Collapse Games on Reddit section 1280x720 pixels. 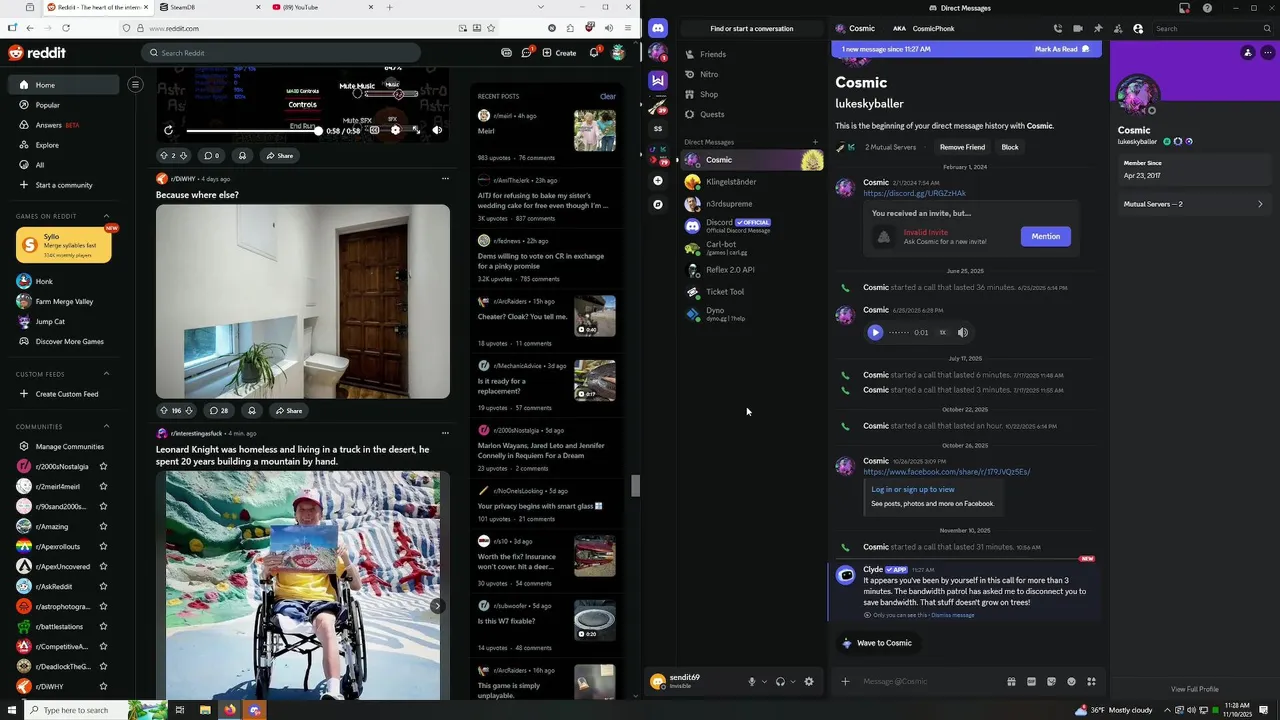106,216
